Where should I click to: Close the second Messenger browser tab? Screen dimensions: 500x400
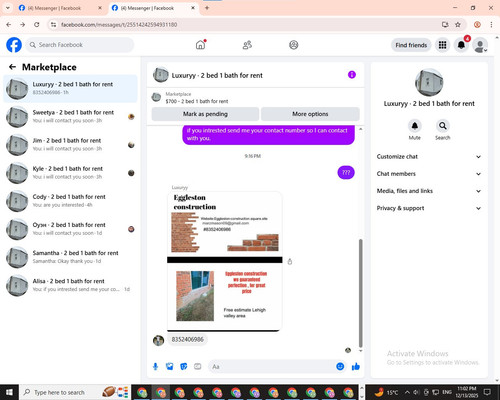point(193,8)
